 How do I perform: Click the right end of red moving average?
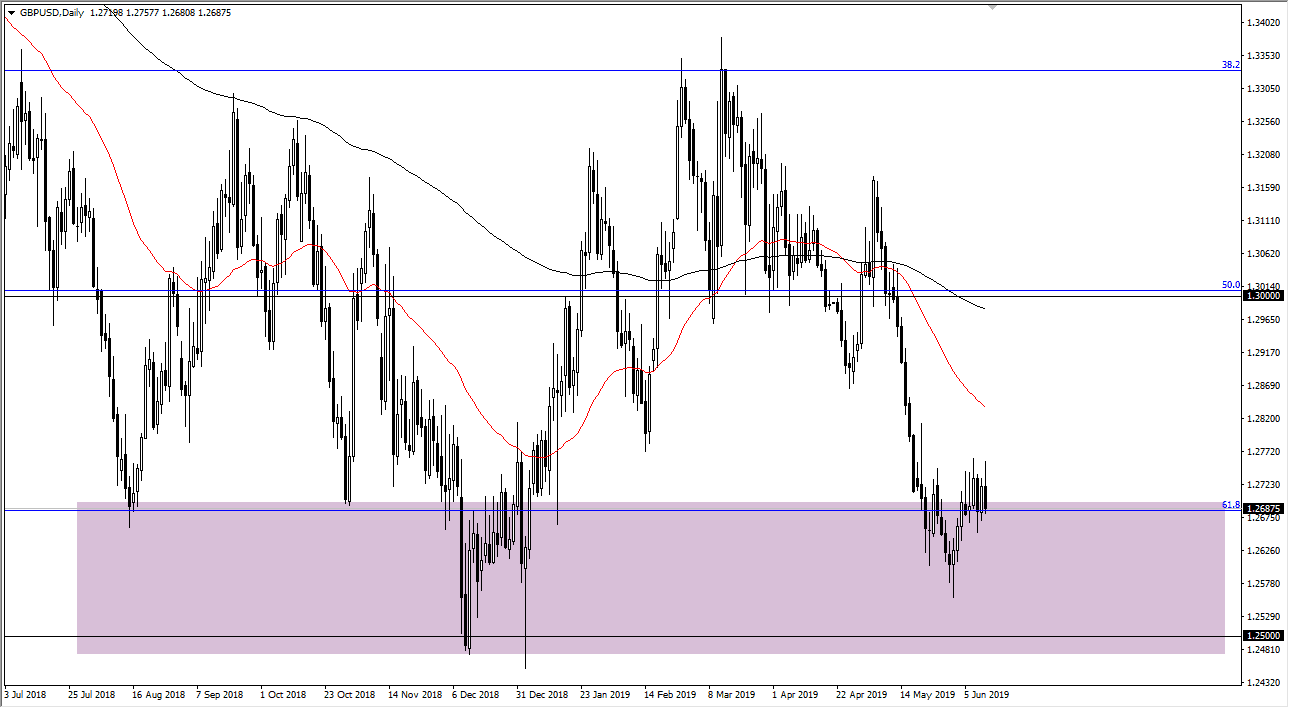pyautogui.click(x=985, y=406)
